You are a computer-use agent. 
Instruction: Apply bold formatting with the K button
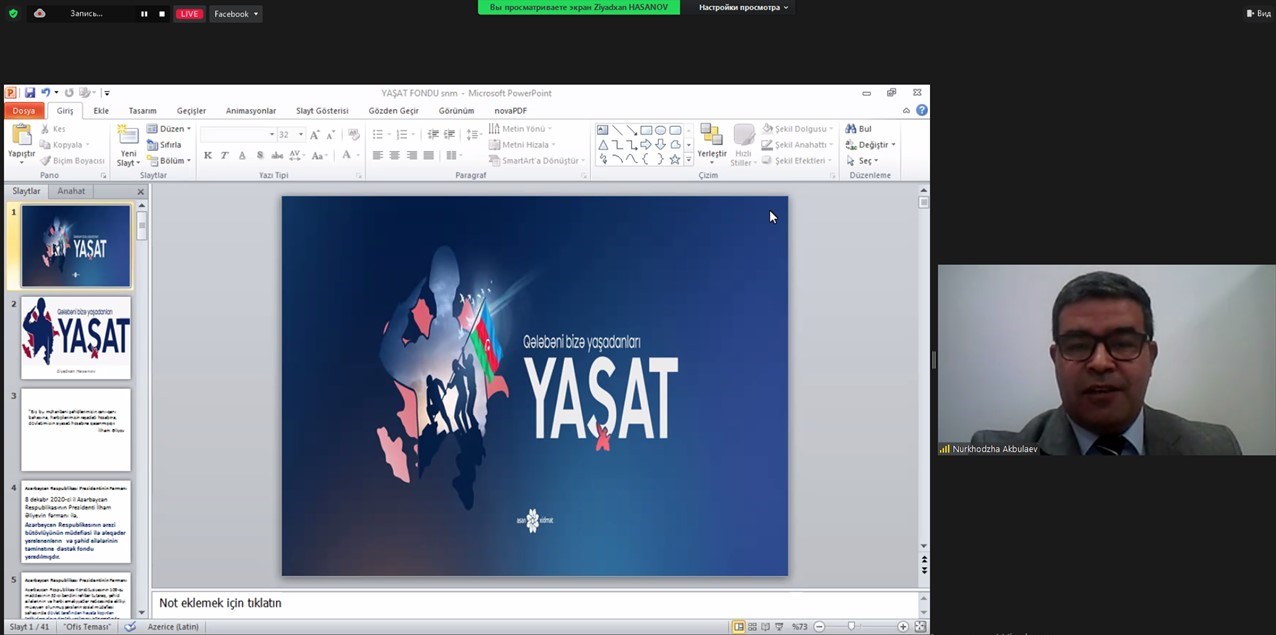[x=207, y=155]
